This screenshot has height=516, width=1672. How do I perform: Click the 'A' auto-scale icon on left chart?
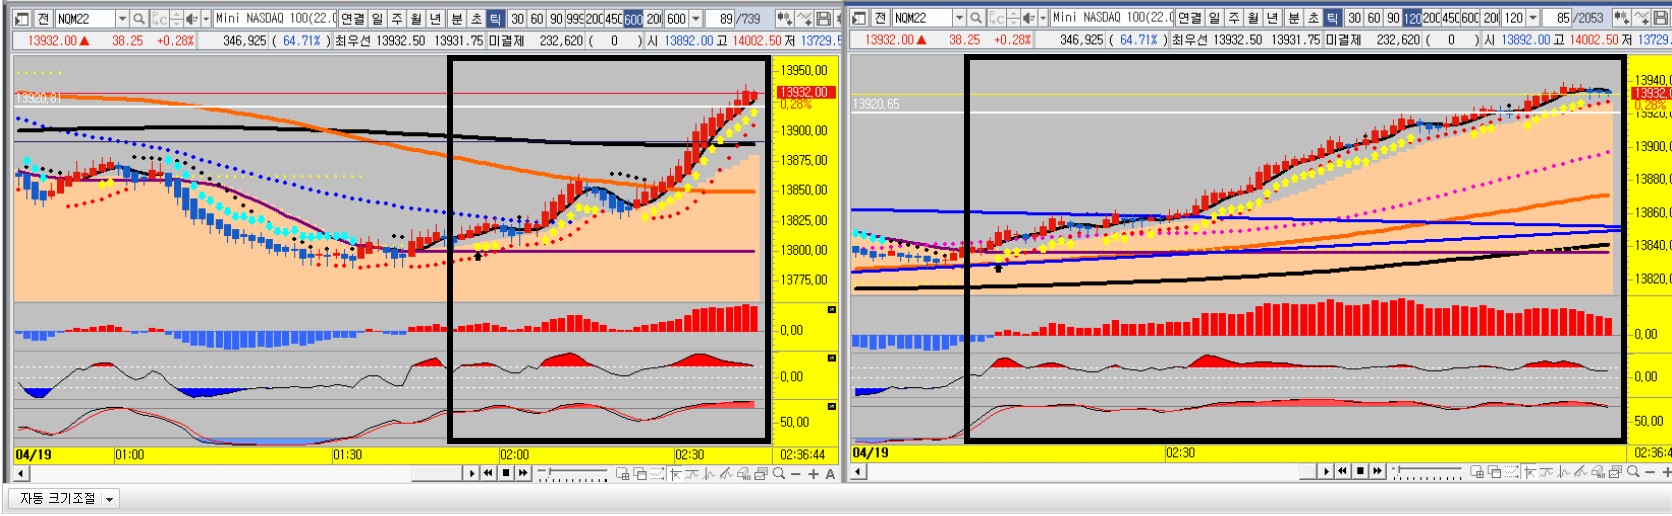pyautogui.click(x=830, y=474)
